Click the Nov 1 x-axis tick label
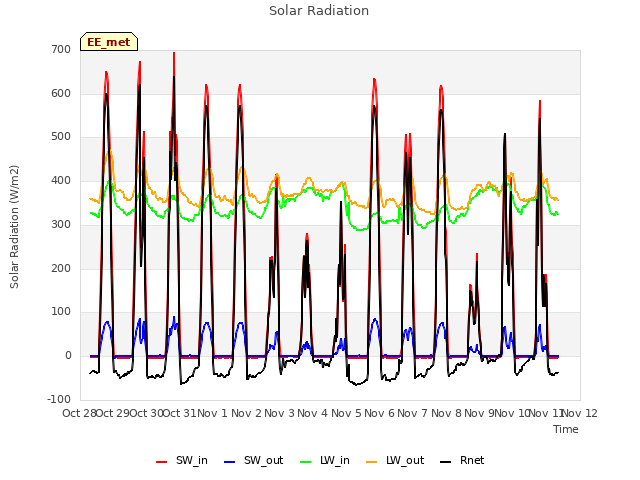 (x=213, y=413)
